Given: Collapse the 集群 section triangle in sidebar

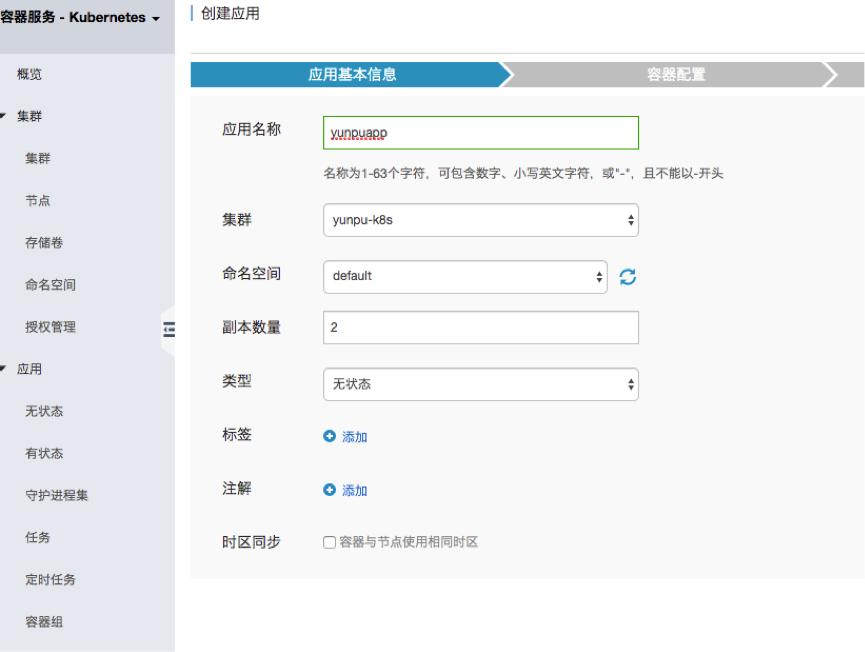Looking at the screenshot, I should [4, 117].
